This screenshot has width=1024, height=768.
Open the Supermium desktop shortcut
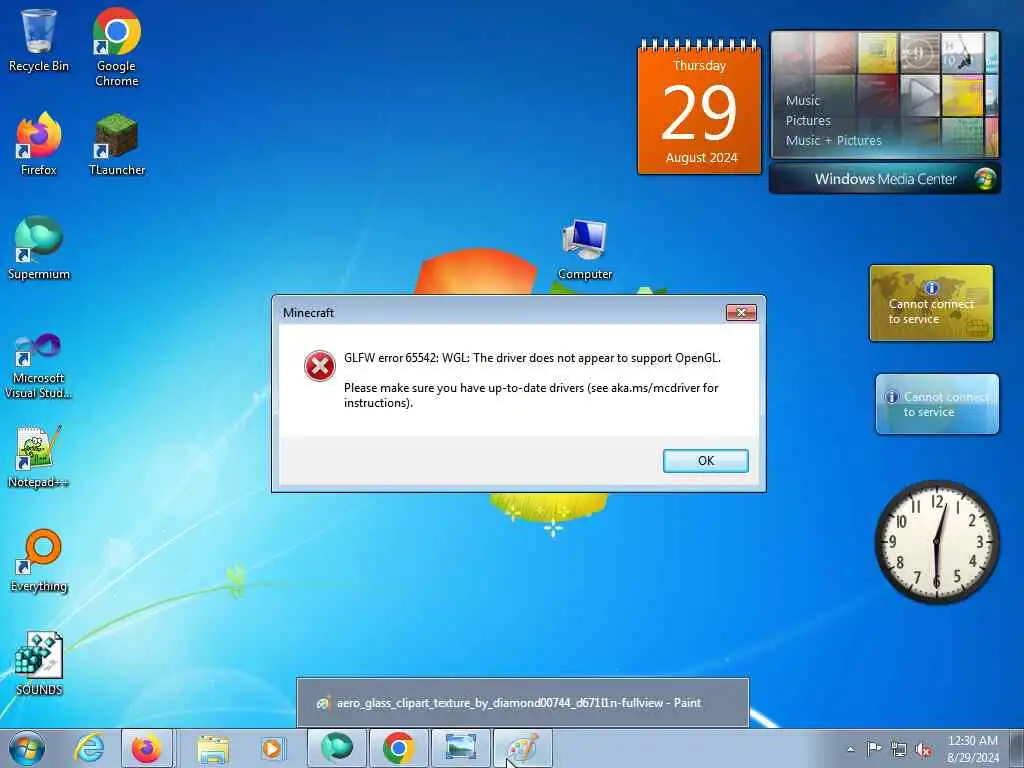coord(39,248)
